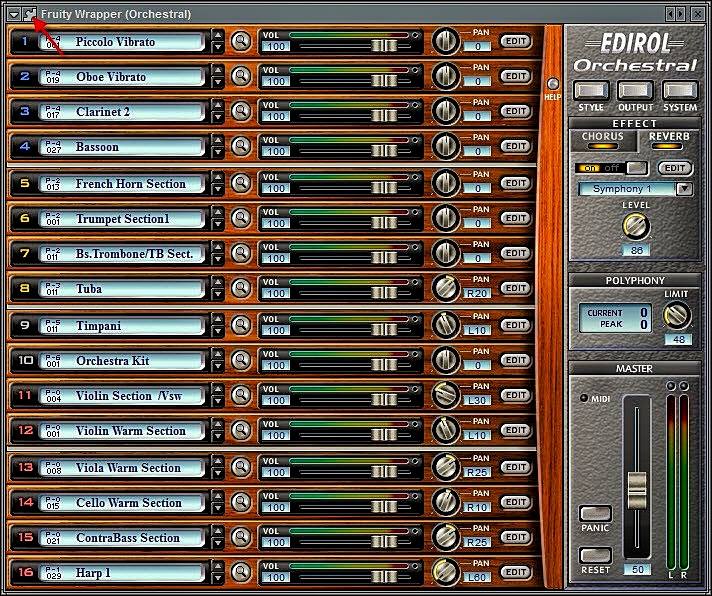Open the STYLE section
Screen dimensions: 712x596
[591, 91]
